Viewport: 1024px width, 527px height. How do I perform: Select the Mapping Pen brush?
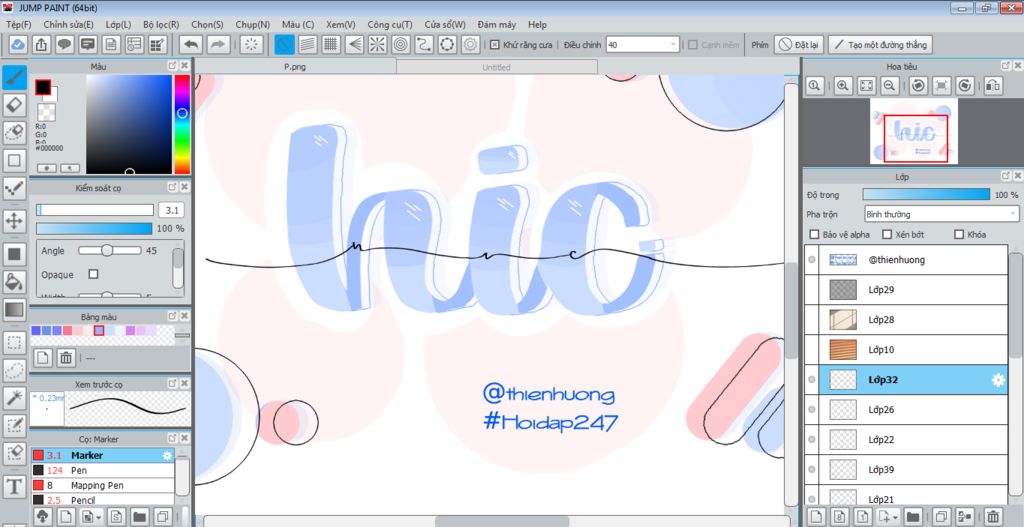point(103,485)
